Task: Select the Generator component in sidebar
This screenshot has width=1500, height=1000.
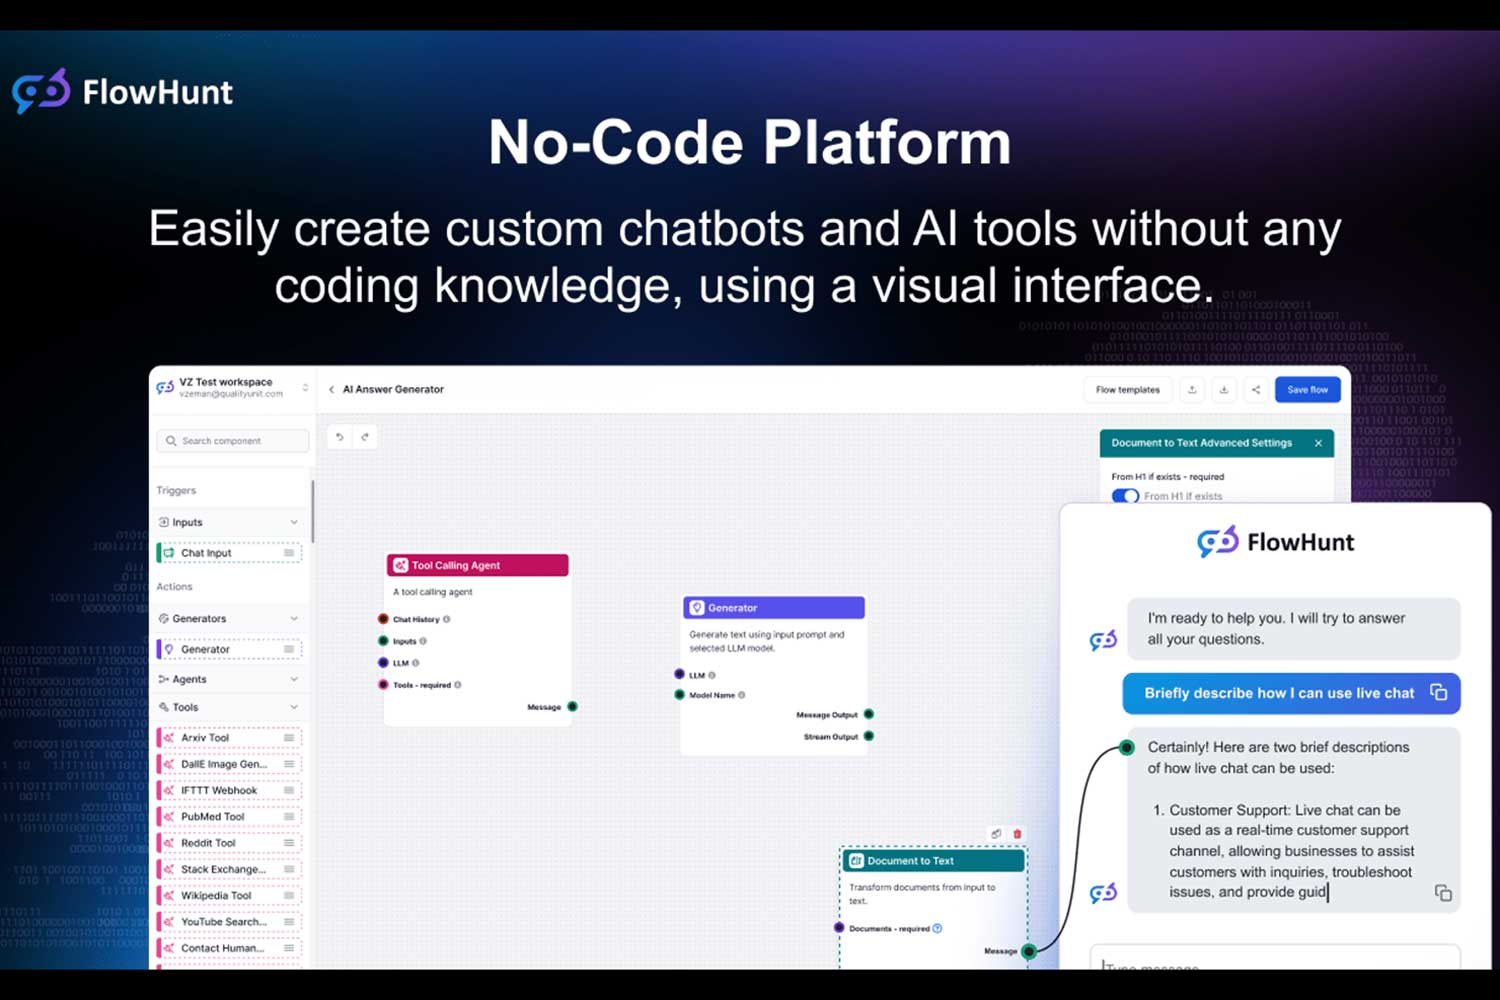Action: tap(229, 649)
